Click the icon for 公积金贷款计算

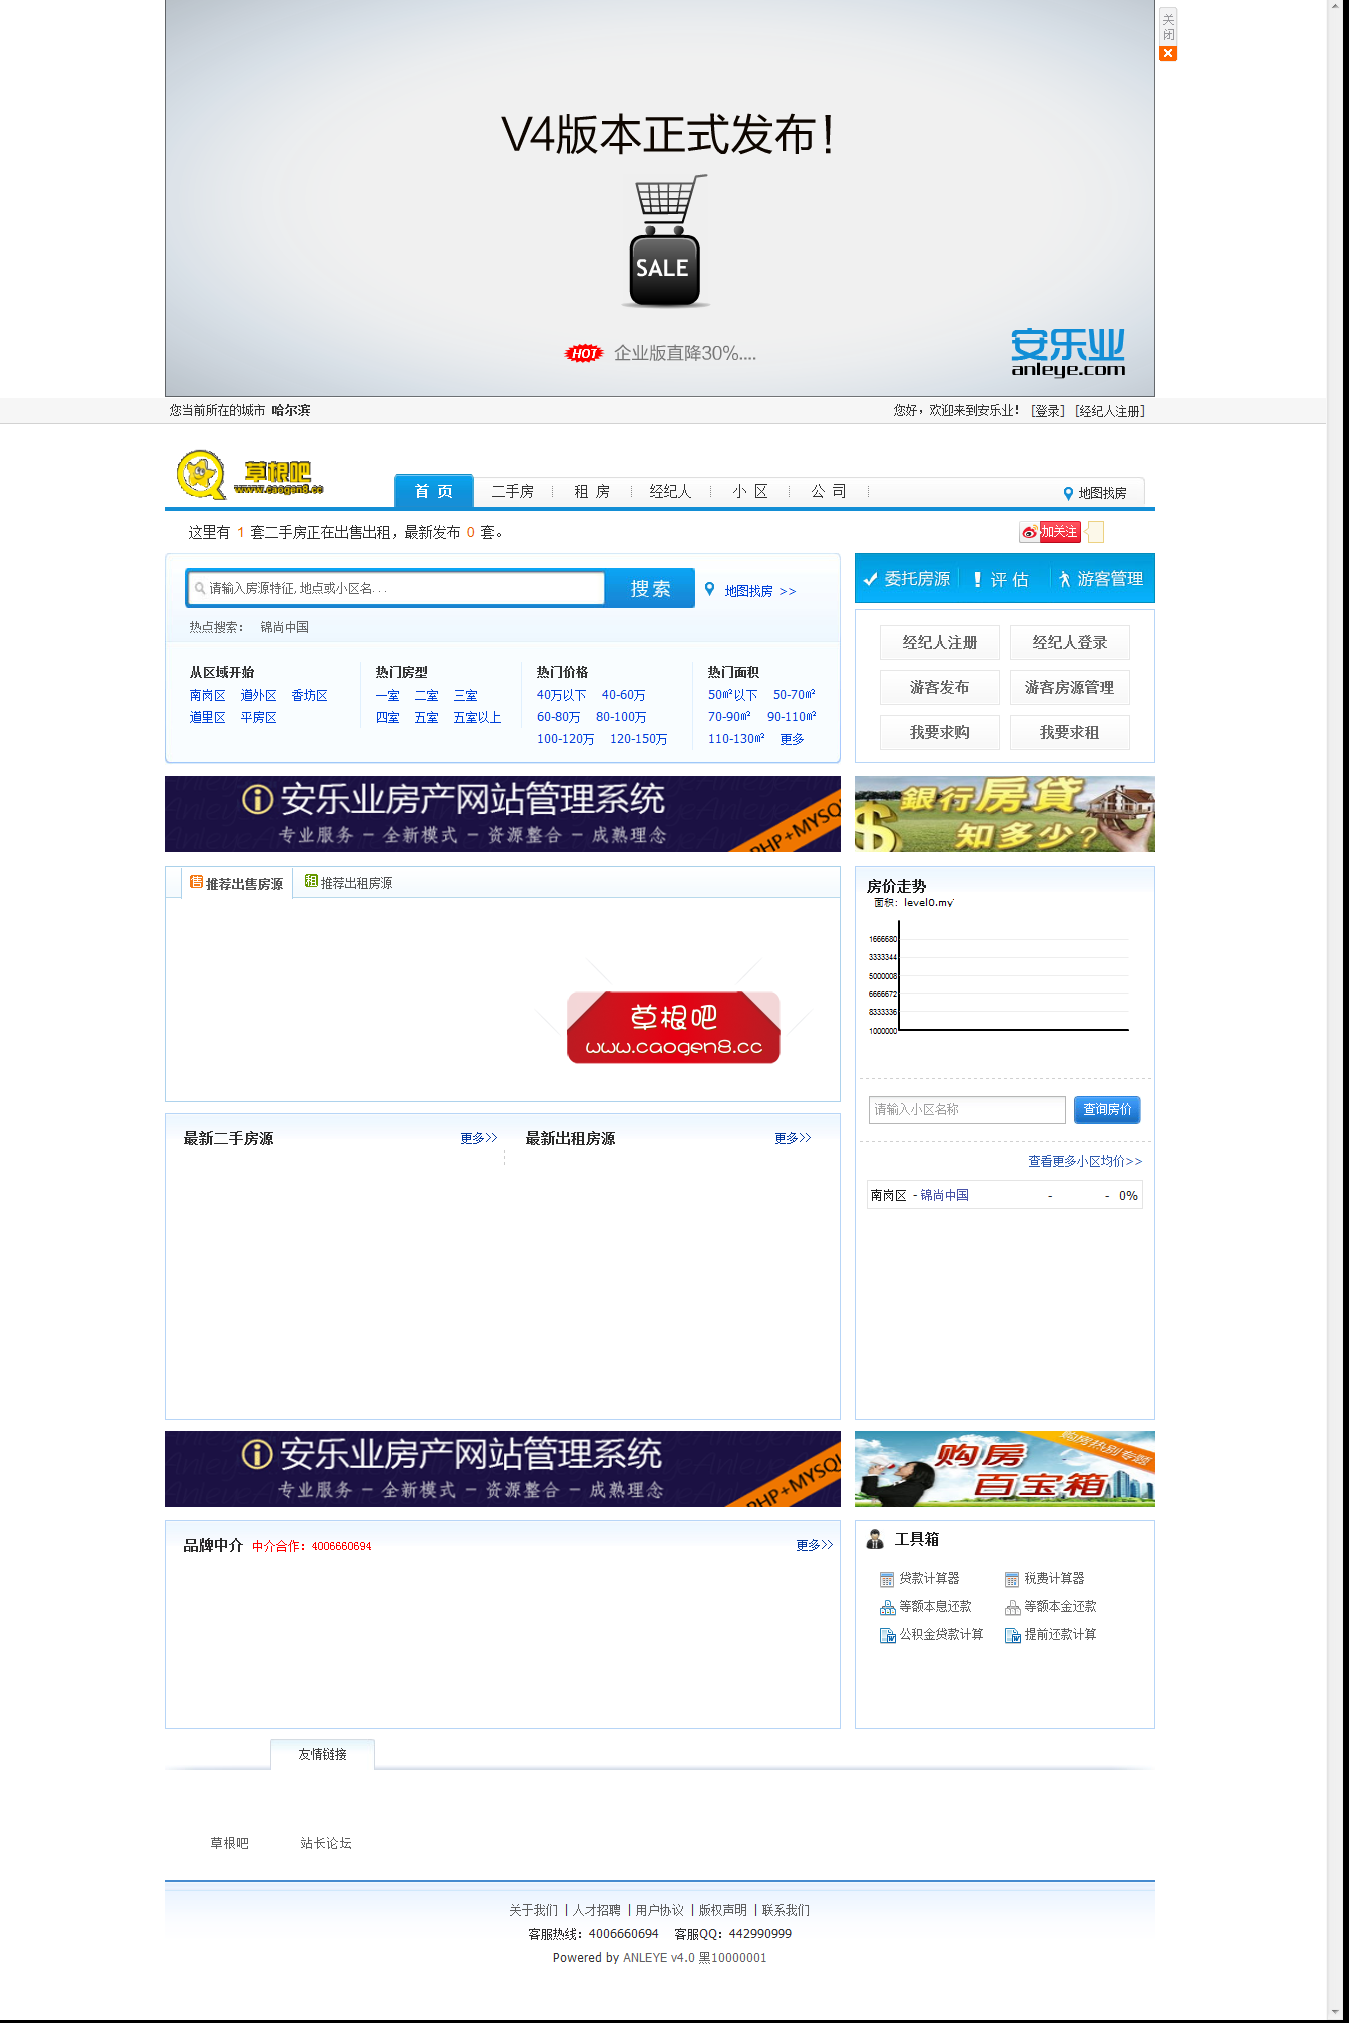point(886,1635)
